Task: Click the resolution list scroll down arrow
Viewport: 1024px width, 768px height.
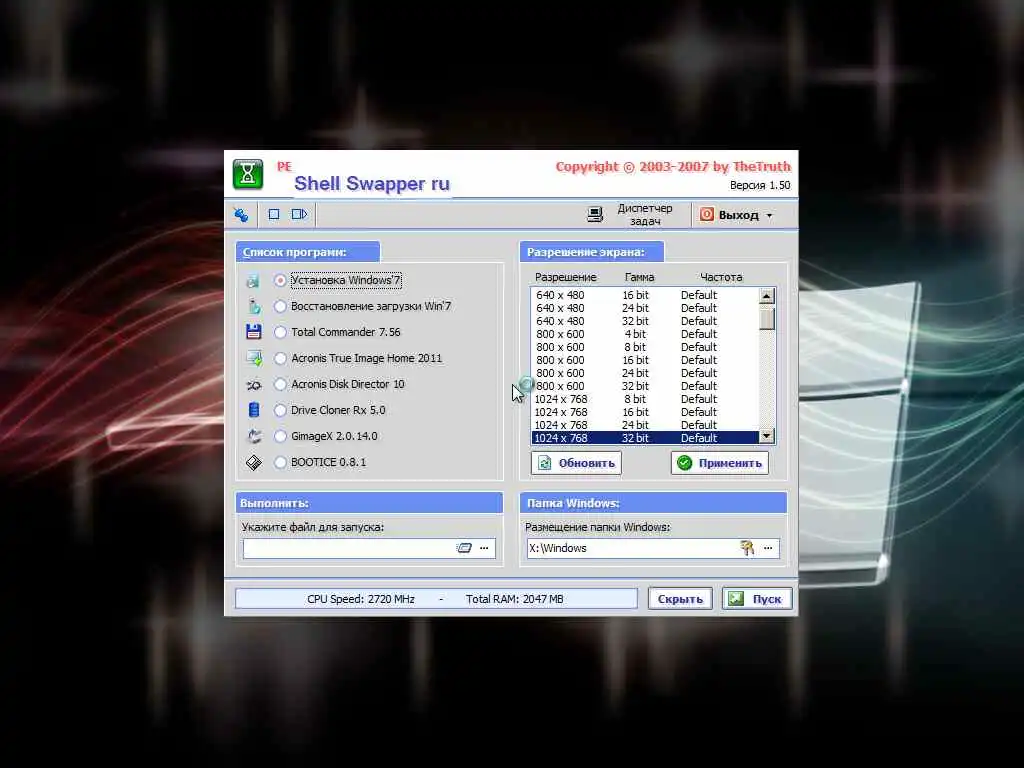Action: tap(767, 436)
